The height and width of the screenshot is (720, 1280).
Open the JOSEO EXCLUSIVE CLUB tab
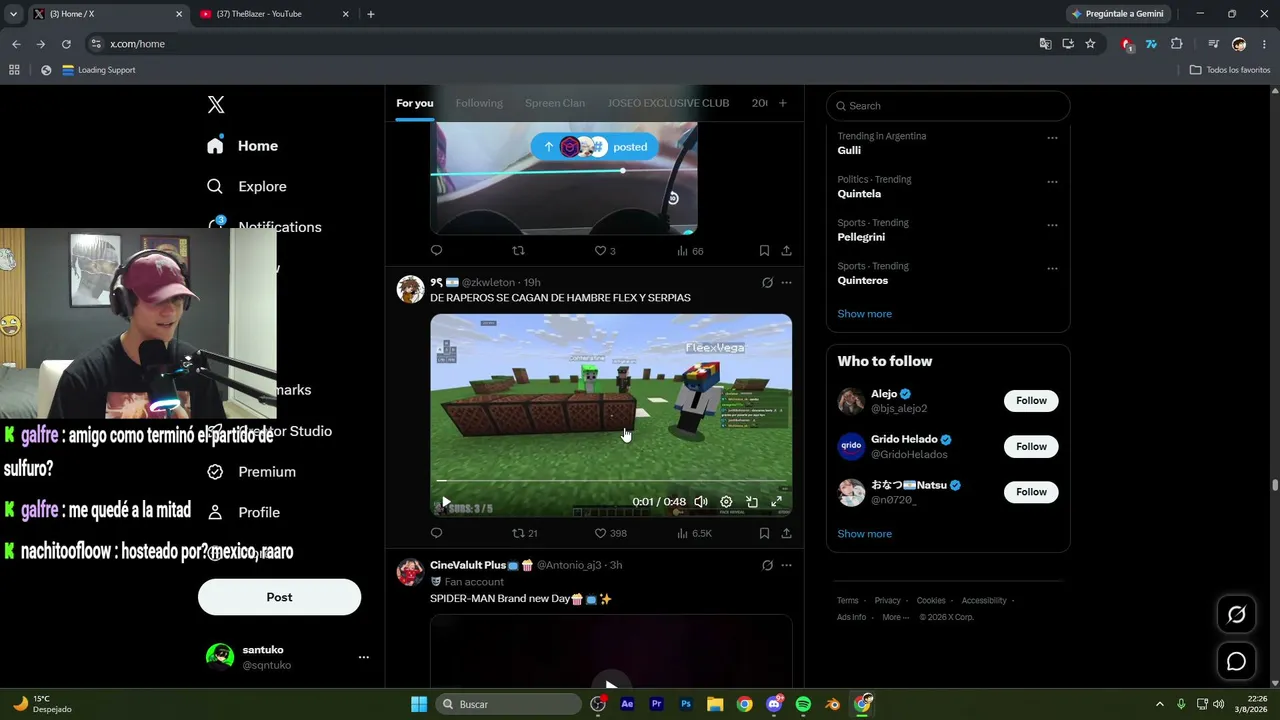668,103
